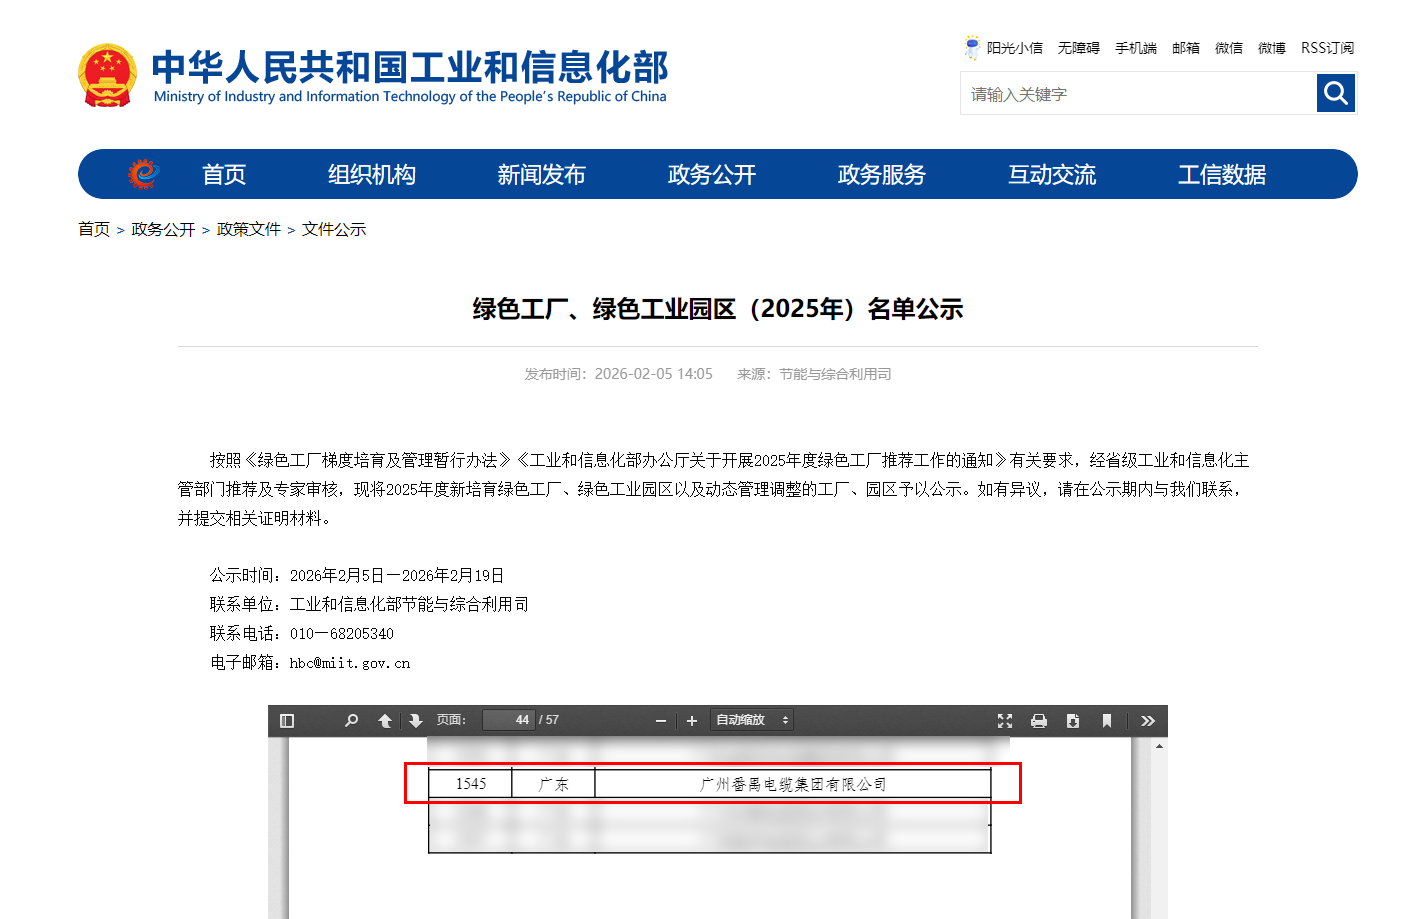The width and height of the screenshot is (1417, 919).
Task: Zoom out the PDF document
Action: tap(661, 721)
